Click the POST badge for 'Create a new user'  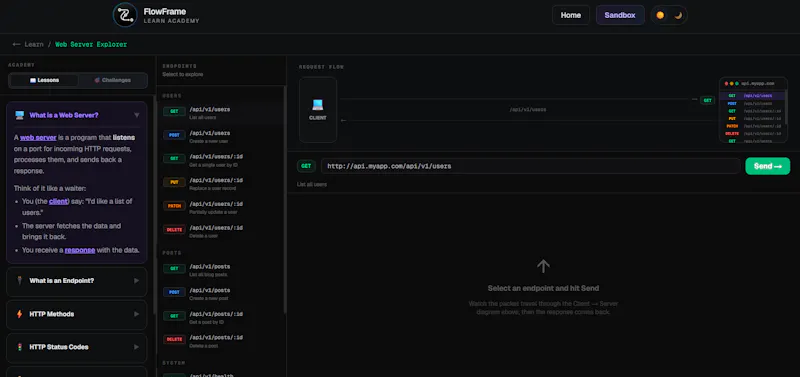(174, 135)
